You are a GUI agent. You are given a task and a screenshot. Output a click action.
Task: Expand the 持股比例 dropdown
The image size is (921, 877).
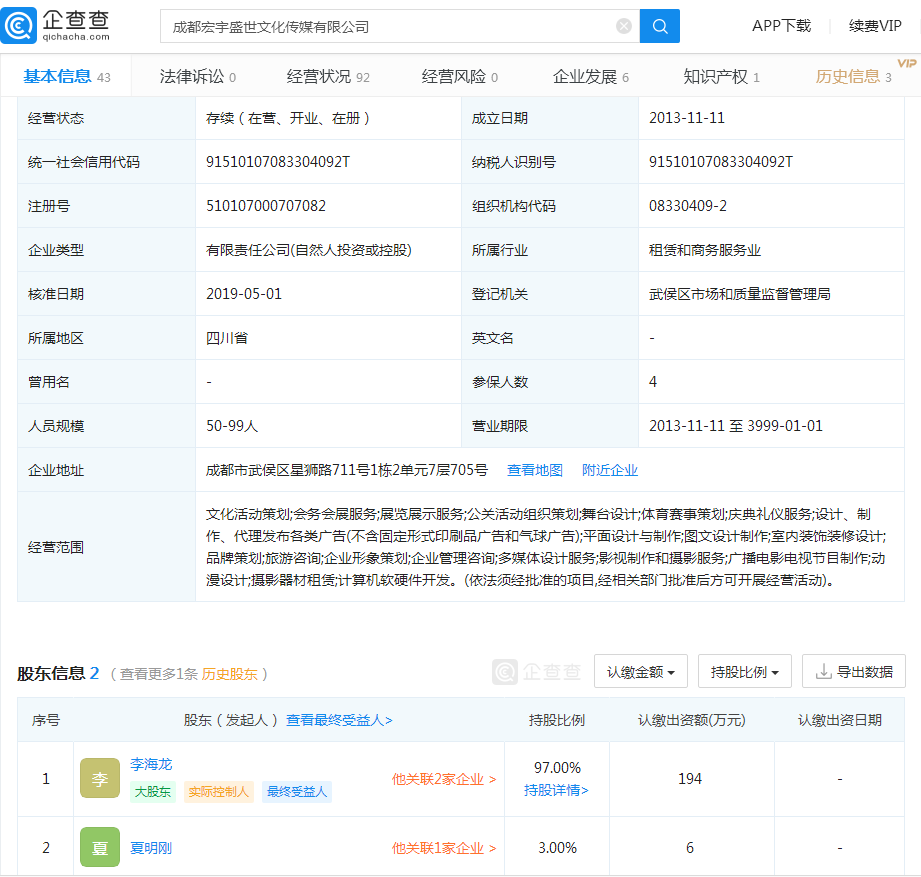[x=745, y=671]
